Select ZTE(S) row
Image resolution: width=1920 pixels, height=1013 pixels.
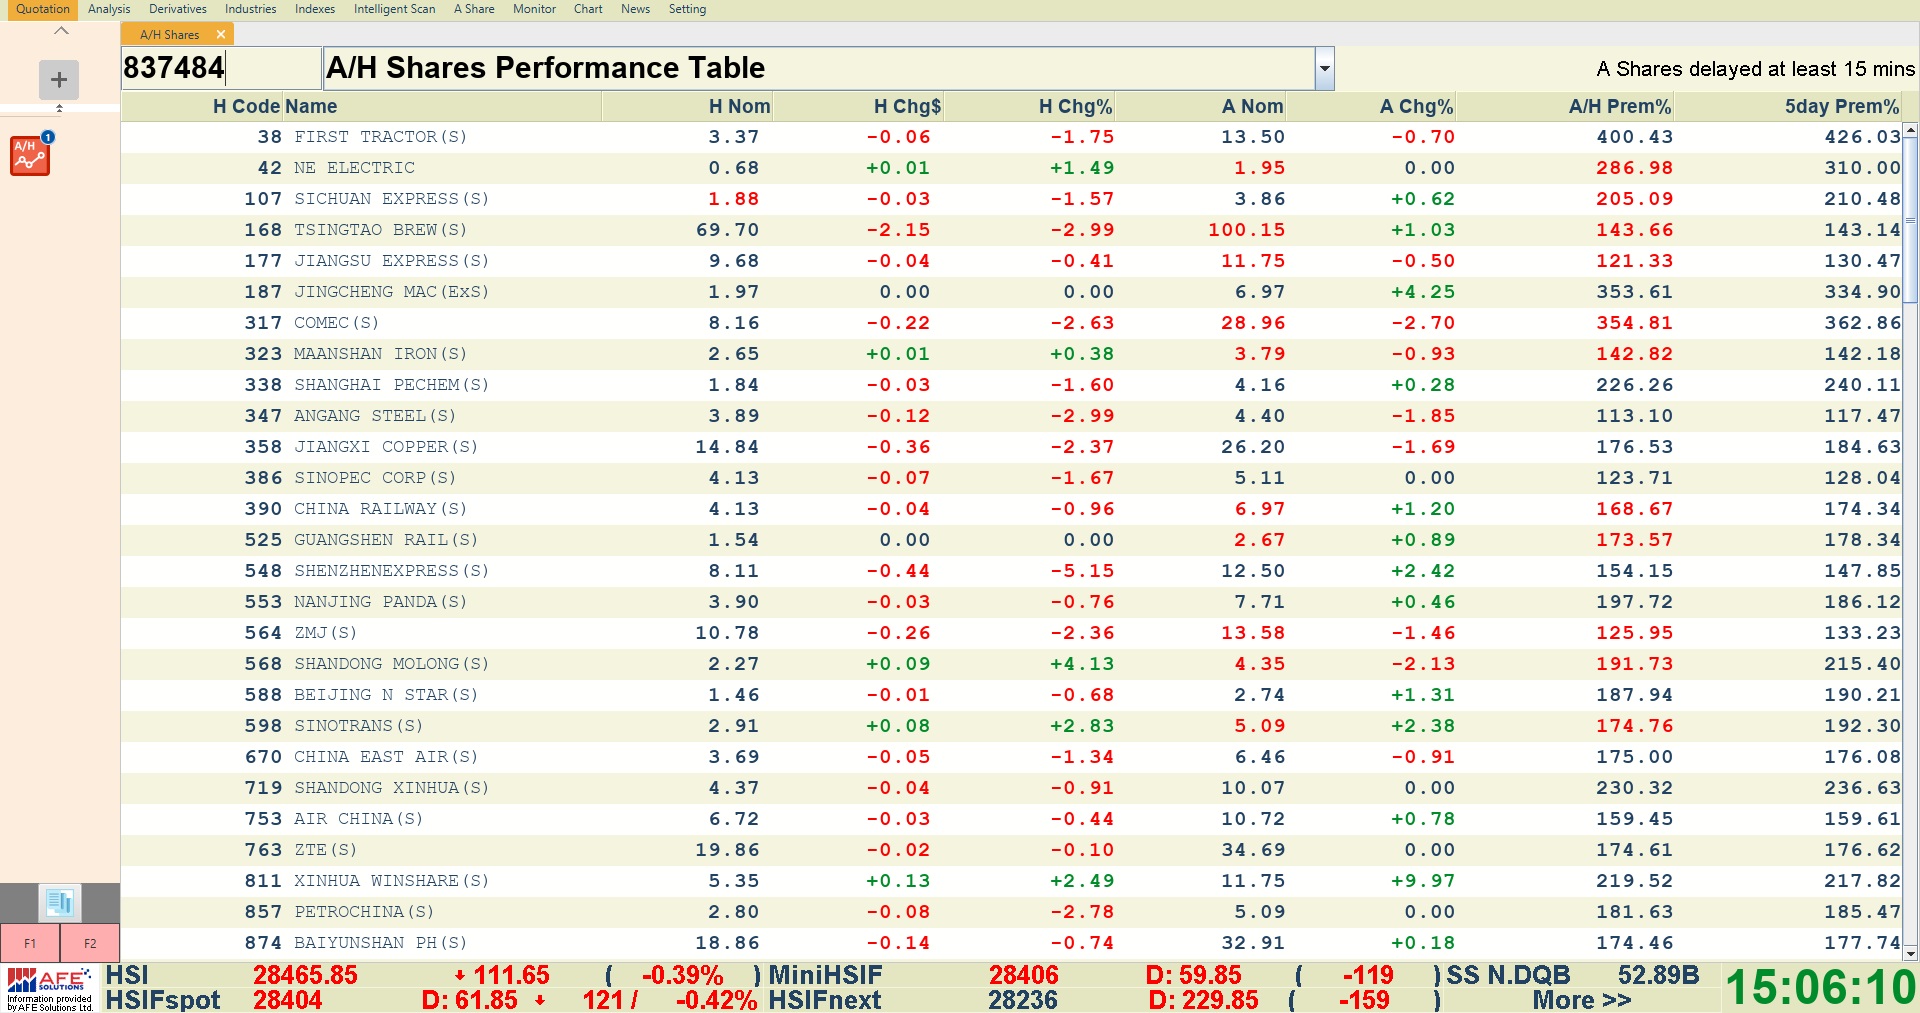coord(1011,850)
